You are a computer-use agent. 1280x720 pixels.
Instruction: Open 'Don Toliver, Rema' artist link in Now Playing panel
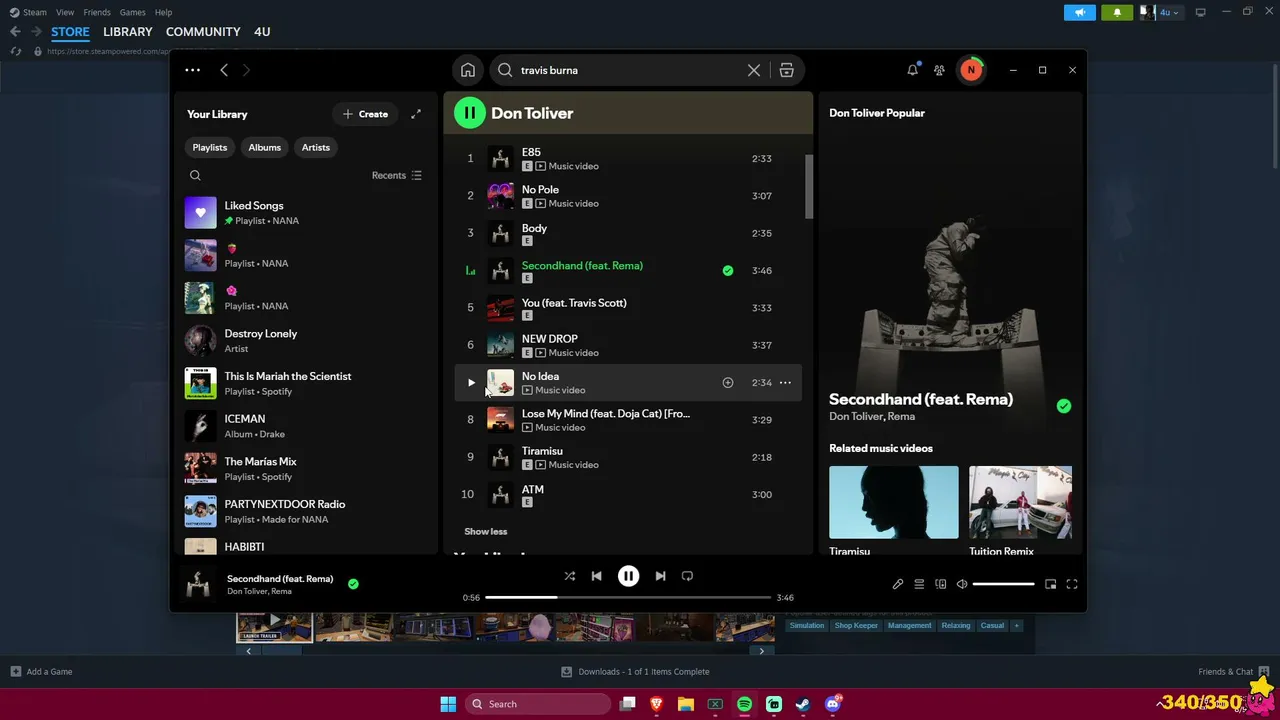click(x=872, y=416)
